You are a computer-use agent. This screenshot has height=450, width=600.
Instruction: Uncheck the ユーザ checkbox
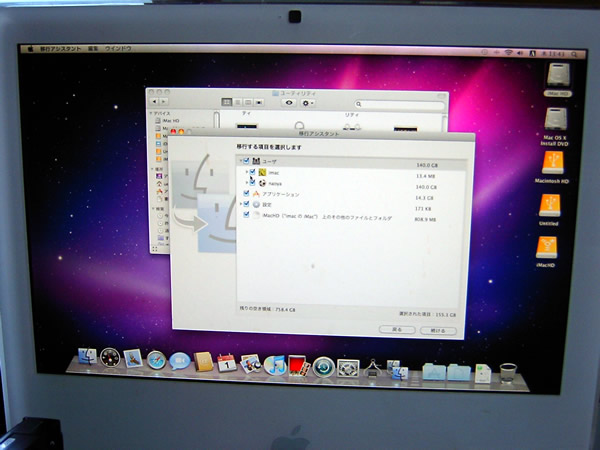click(x=246, y=161)
